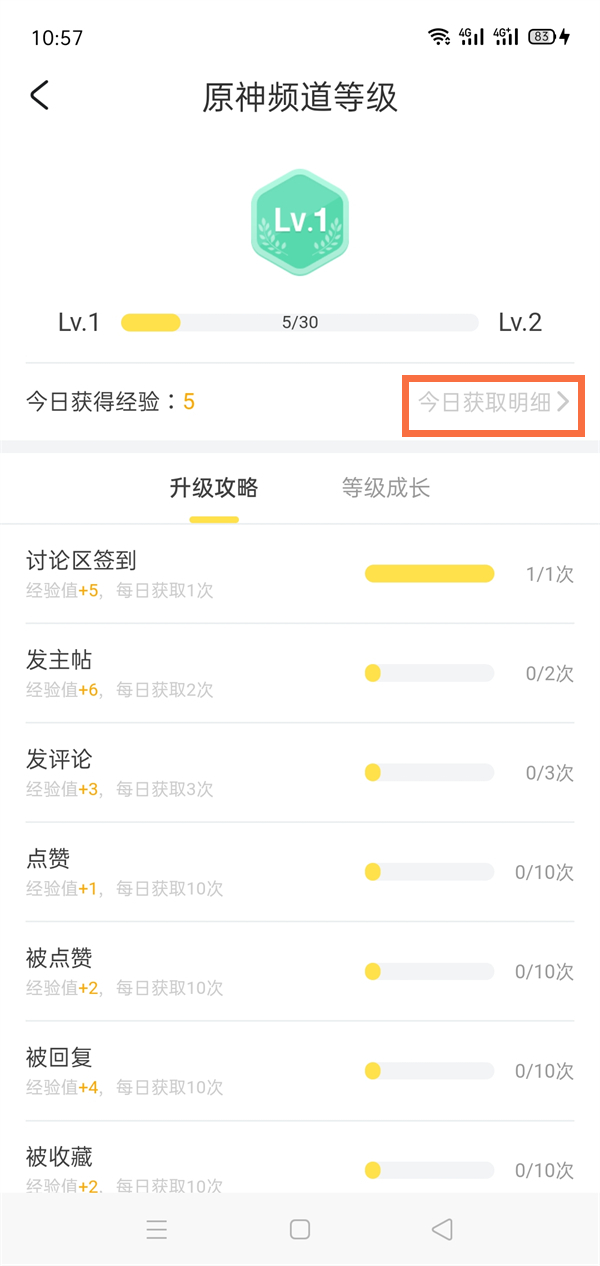The width and height of the screenshot is (600, 1266).
Task: Select the 升级攻略 tab
Action: click(213, 488)
